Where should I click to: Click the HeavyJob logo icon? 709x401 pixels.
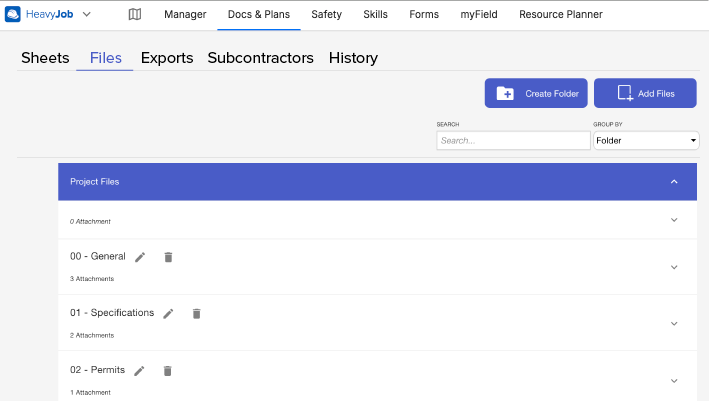point(13,14)
